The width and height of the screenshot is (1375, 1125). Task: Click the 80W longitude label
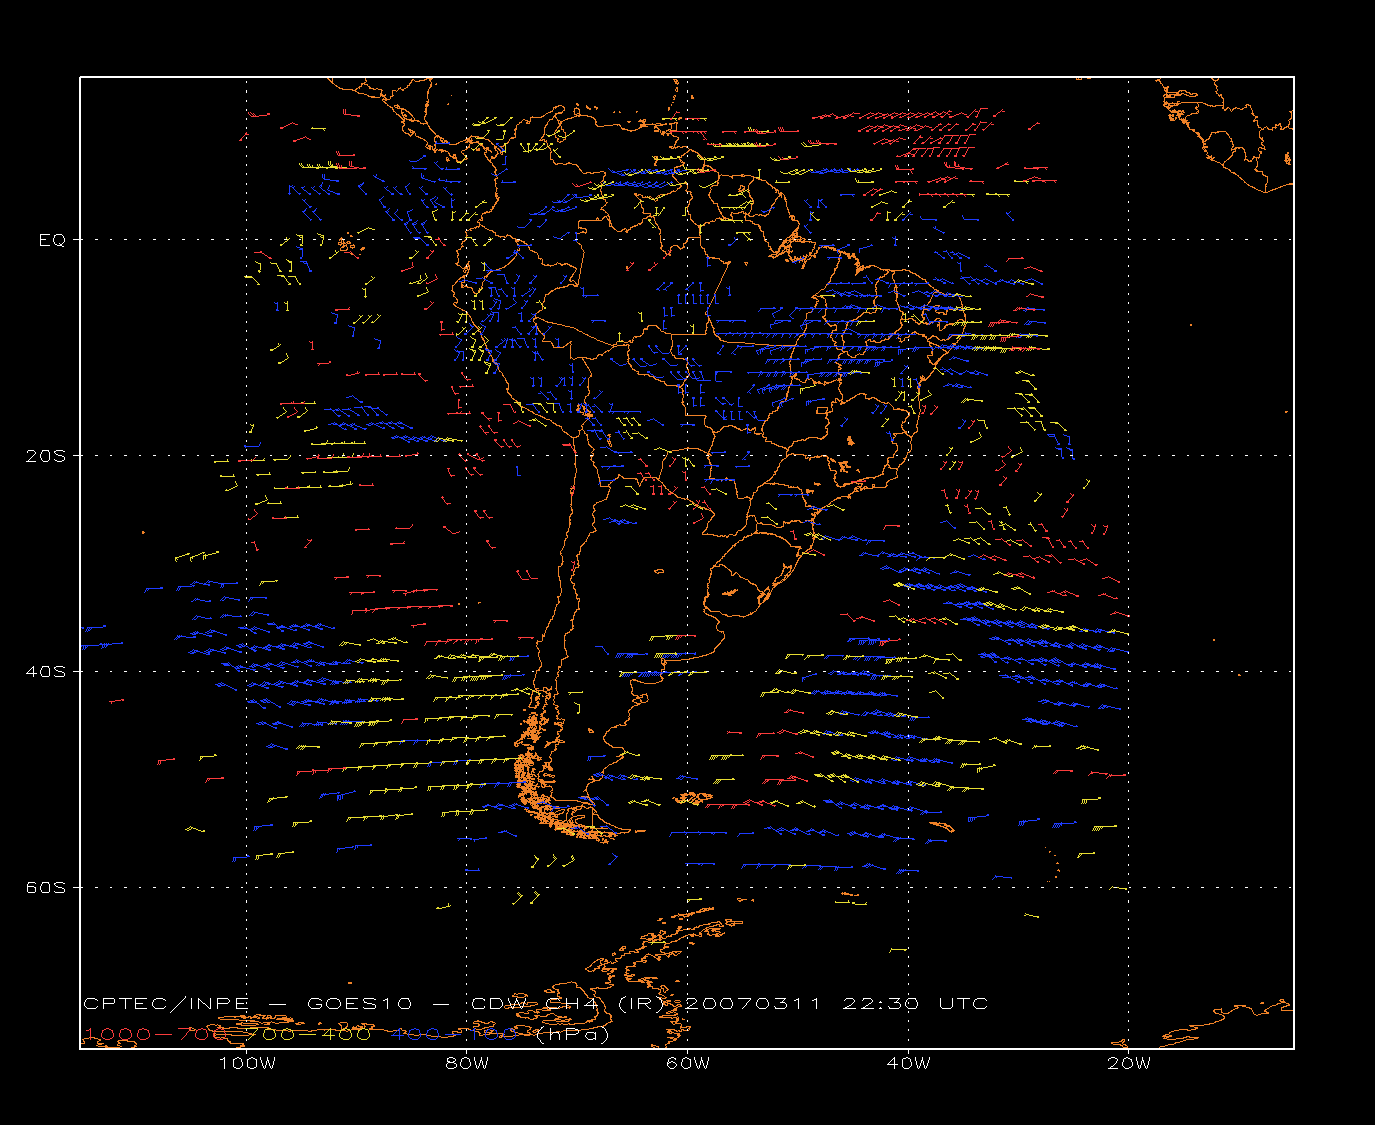(x=467, y=1064)
